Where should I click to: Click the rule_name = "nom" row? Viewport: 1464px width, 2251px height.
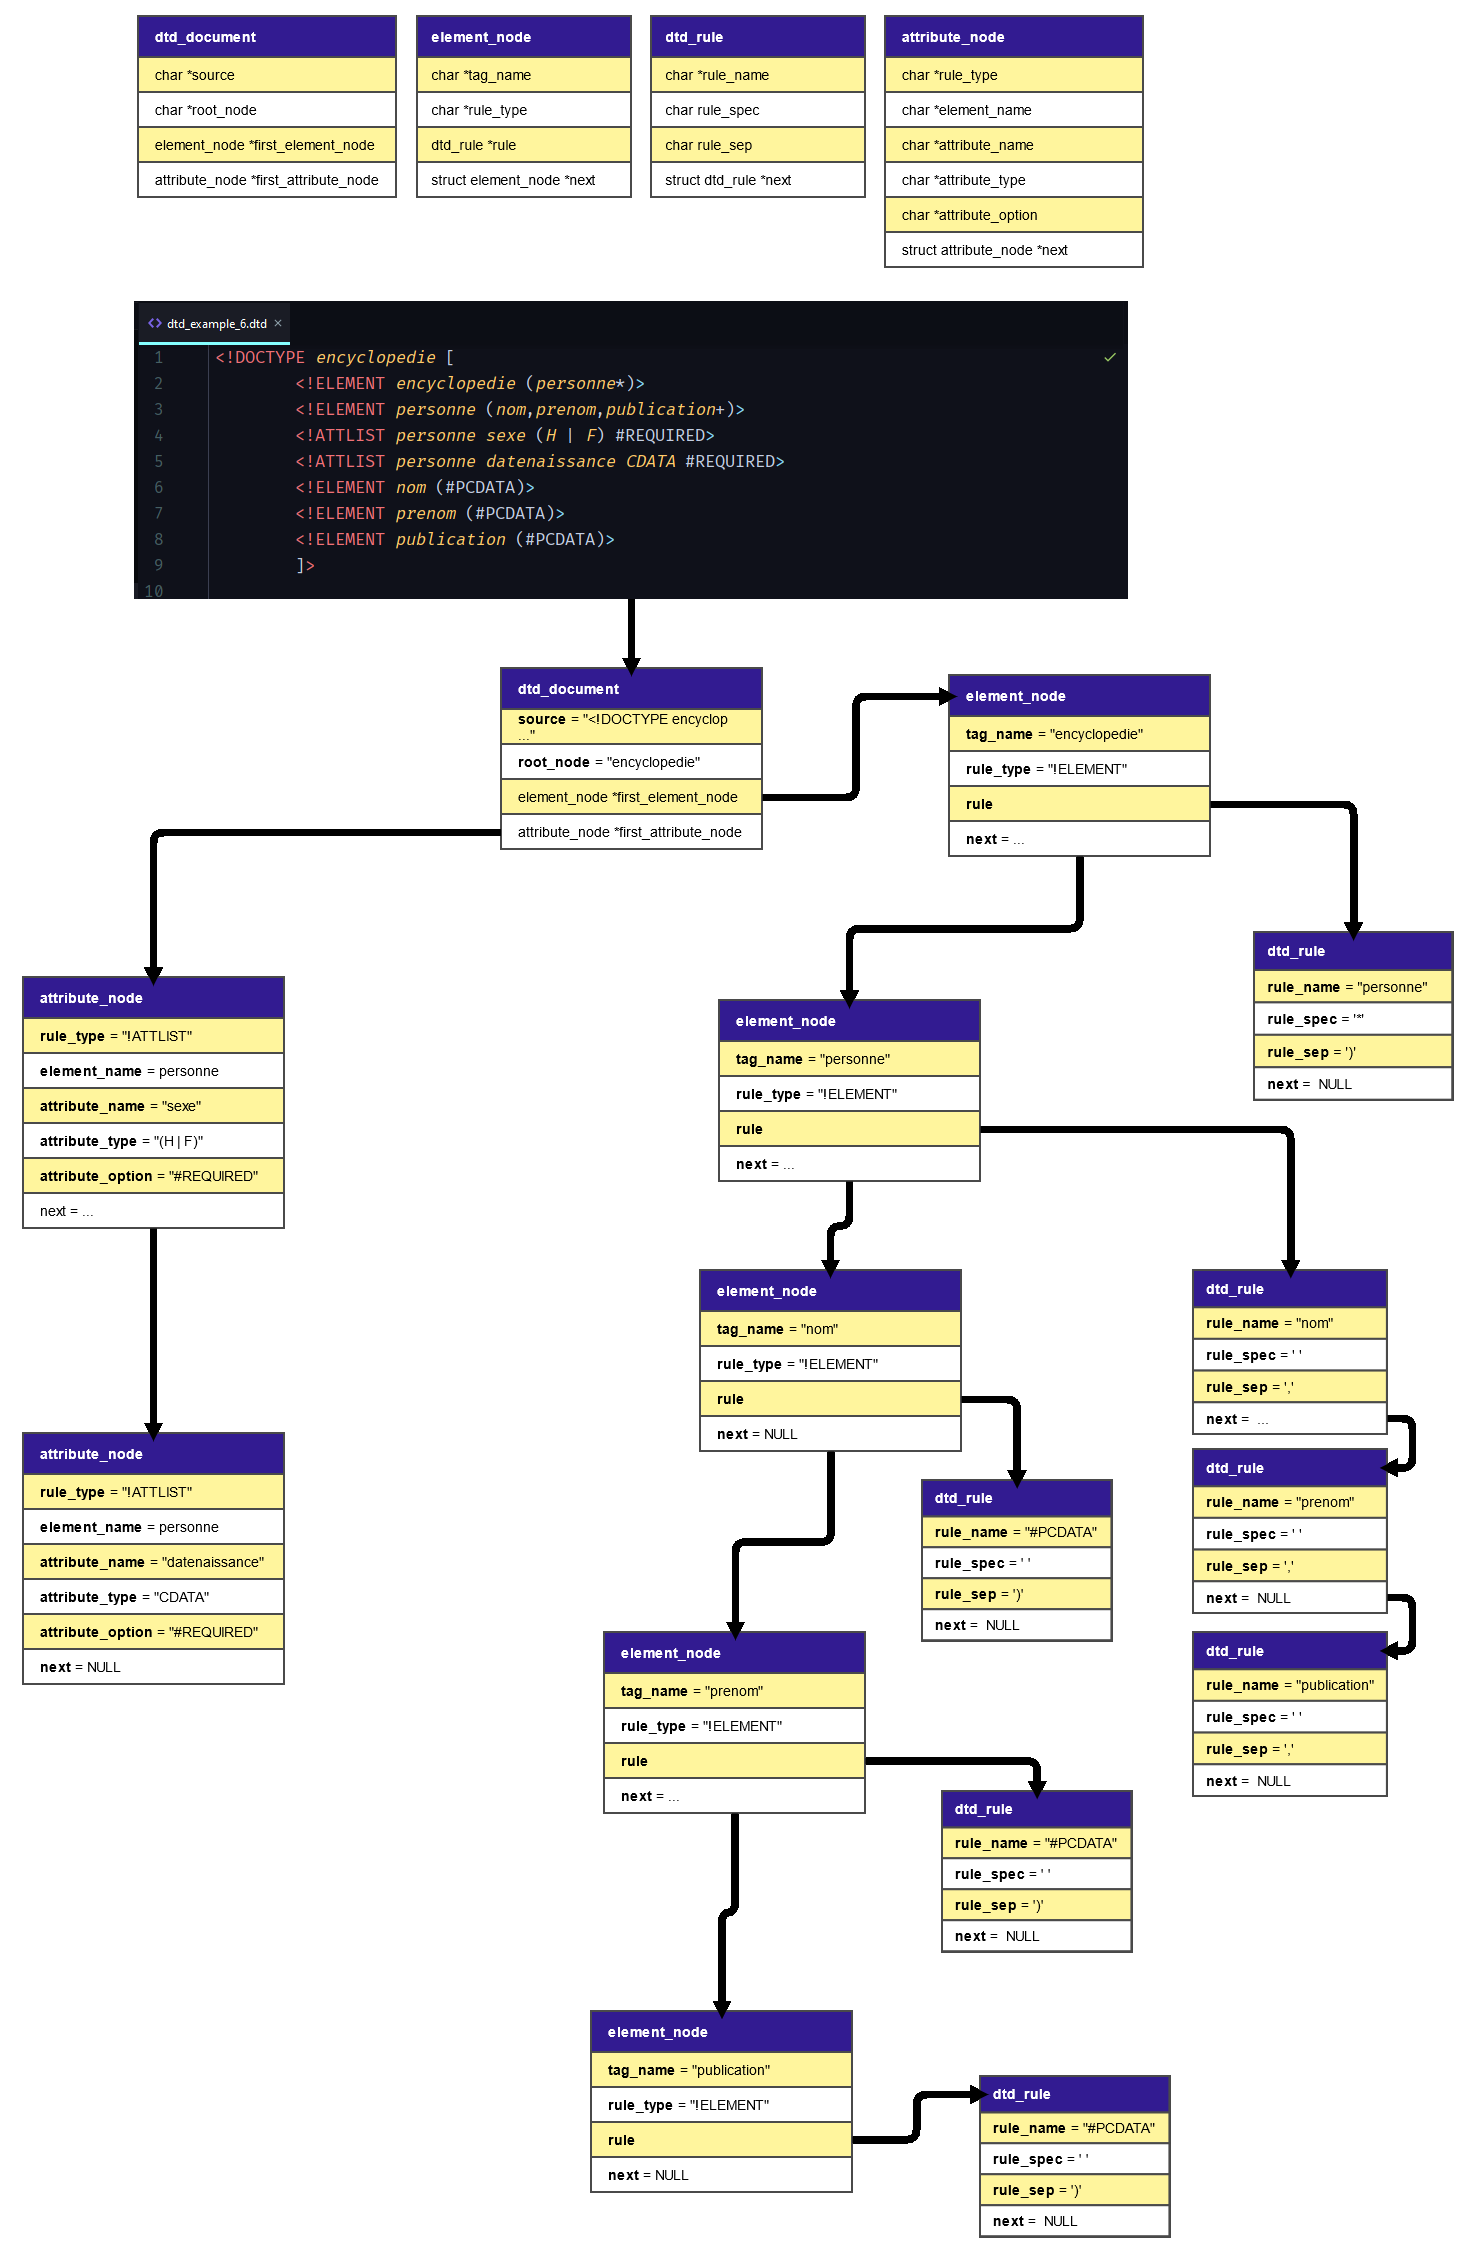pos(1289,1323)
